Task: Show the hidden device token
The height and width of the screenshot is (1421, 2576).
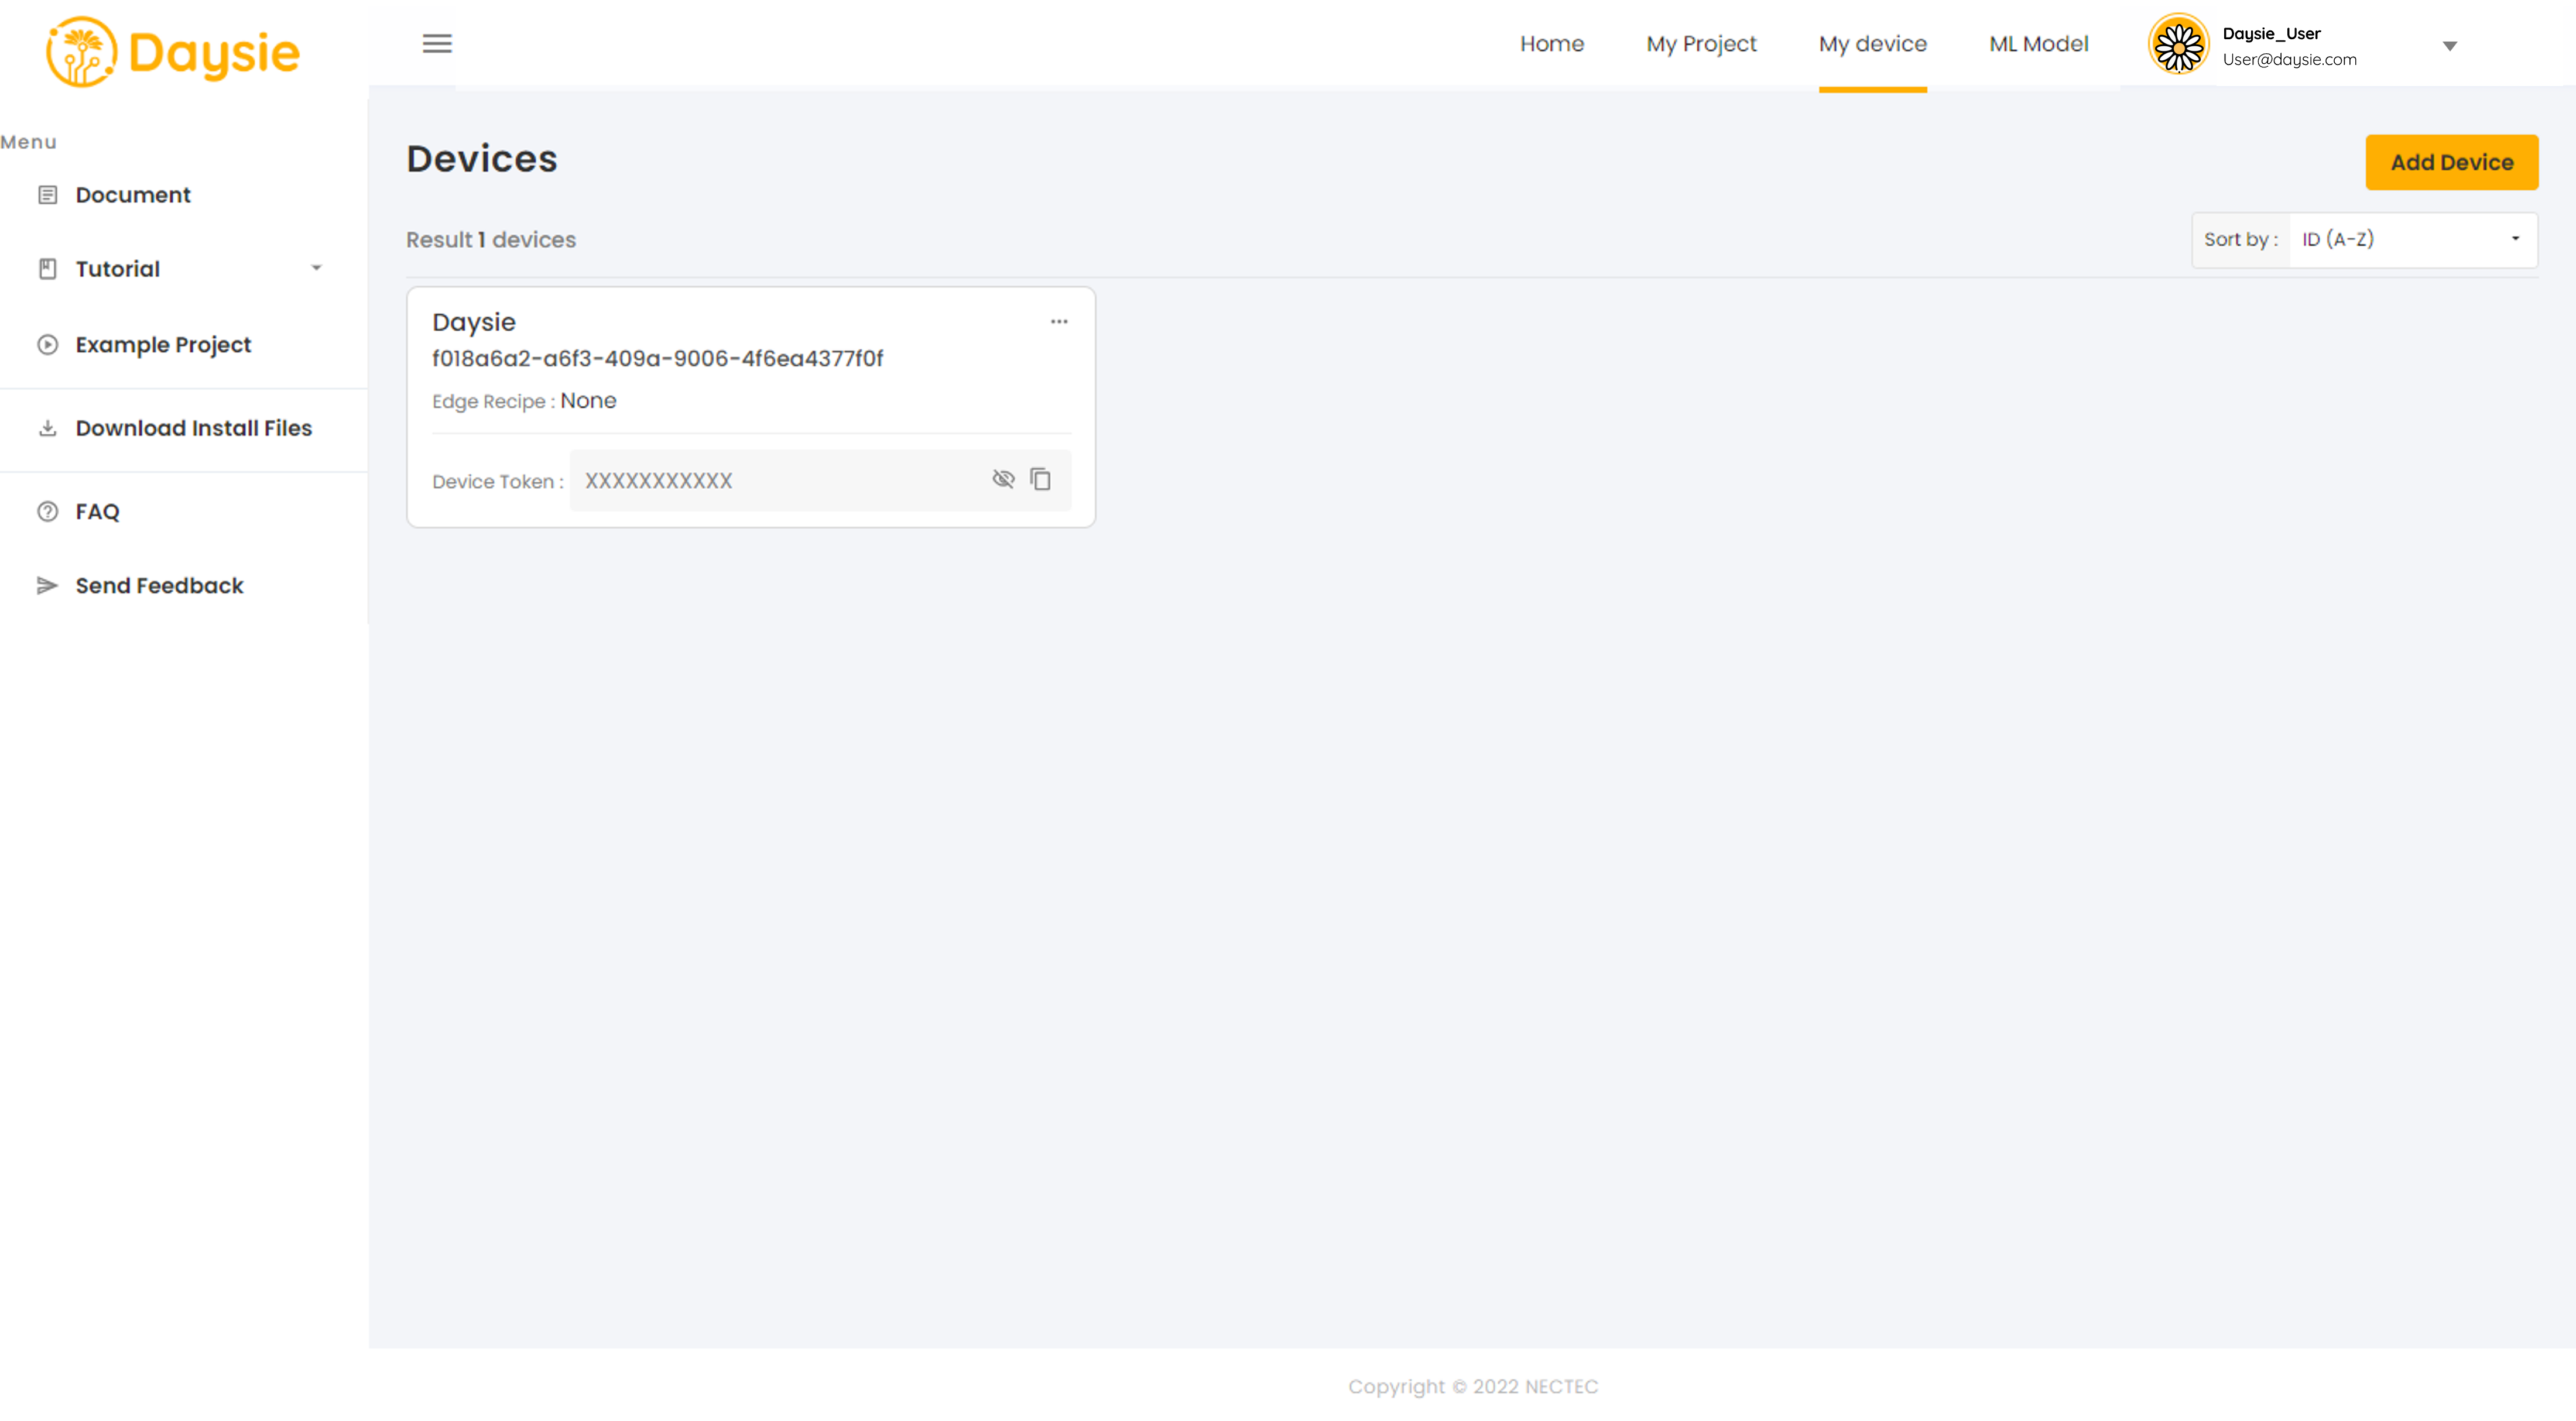Action: (x=1003, y=480)
